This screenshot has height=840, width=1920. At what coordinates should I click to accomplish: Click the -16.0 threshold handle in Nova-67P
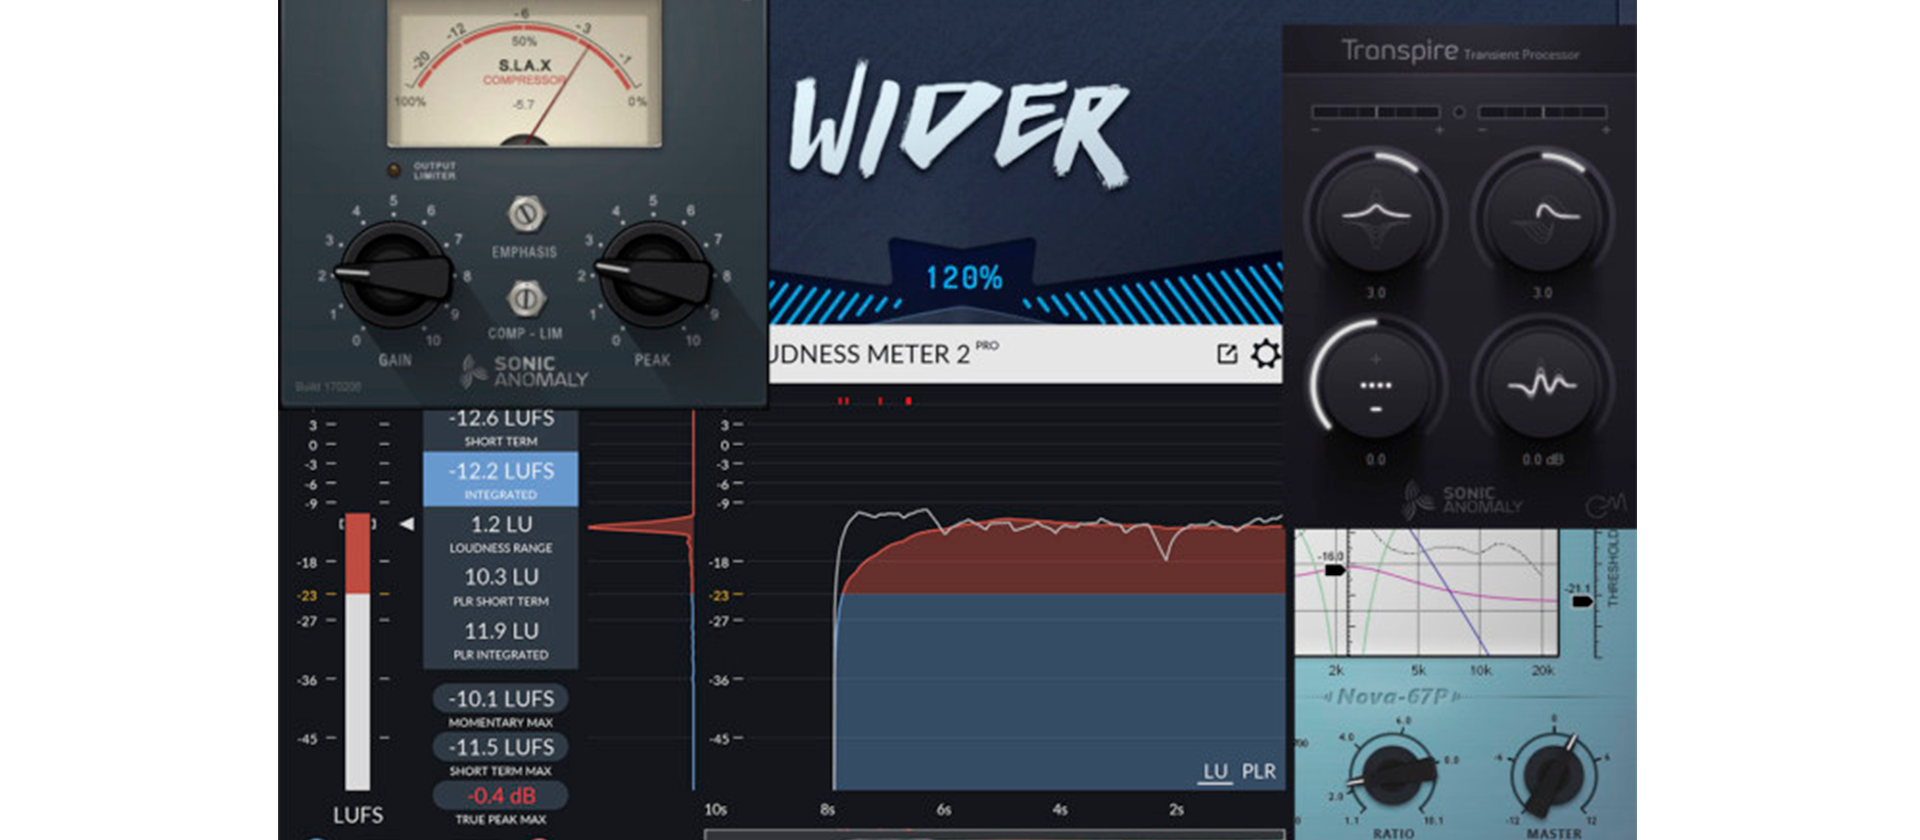point(1333,569)
